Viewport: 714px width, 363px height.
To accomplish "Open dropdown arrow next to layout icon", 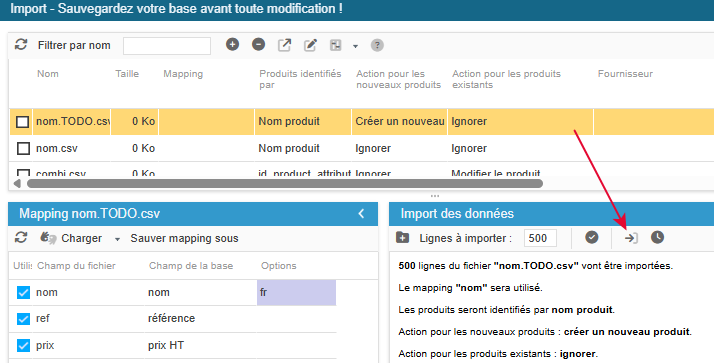I will 355,46.
